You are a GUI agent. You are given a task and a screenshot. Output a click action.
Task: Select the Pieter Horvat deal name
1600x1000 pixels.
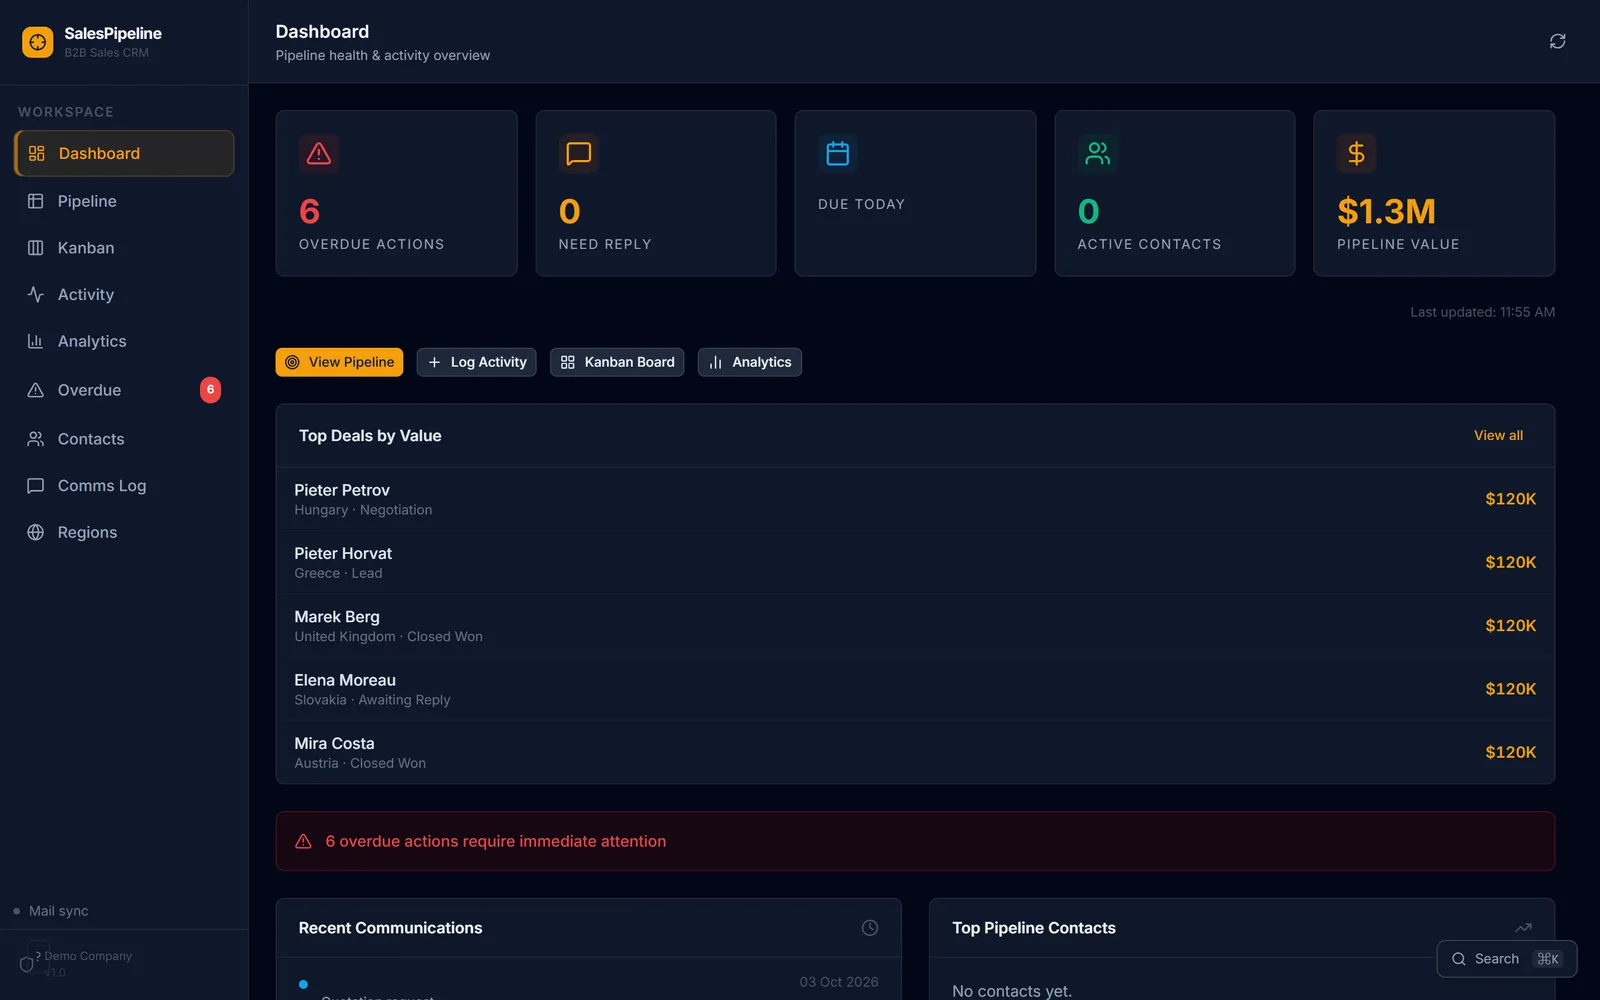343,553
